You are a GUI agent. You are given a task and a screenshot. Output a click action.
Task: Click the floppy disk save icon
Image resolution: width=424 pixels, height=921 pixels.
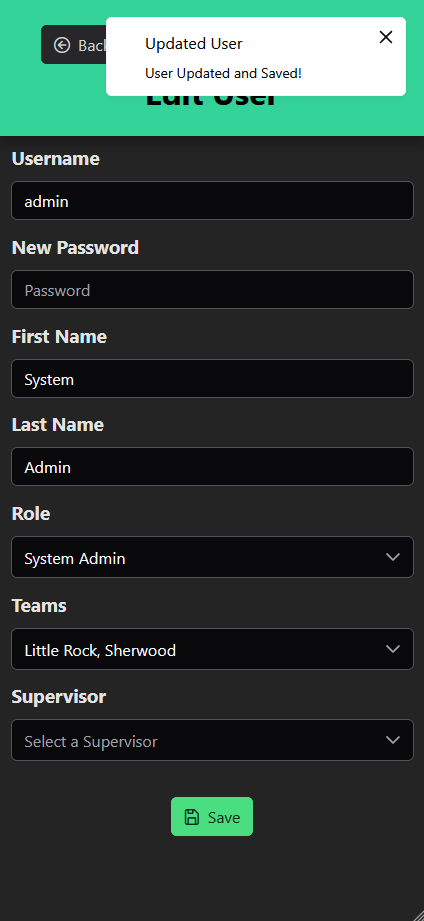point(192,816)
